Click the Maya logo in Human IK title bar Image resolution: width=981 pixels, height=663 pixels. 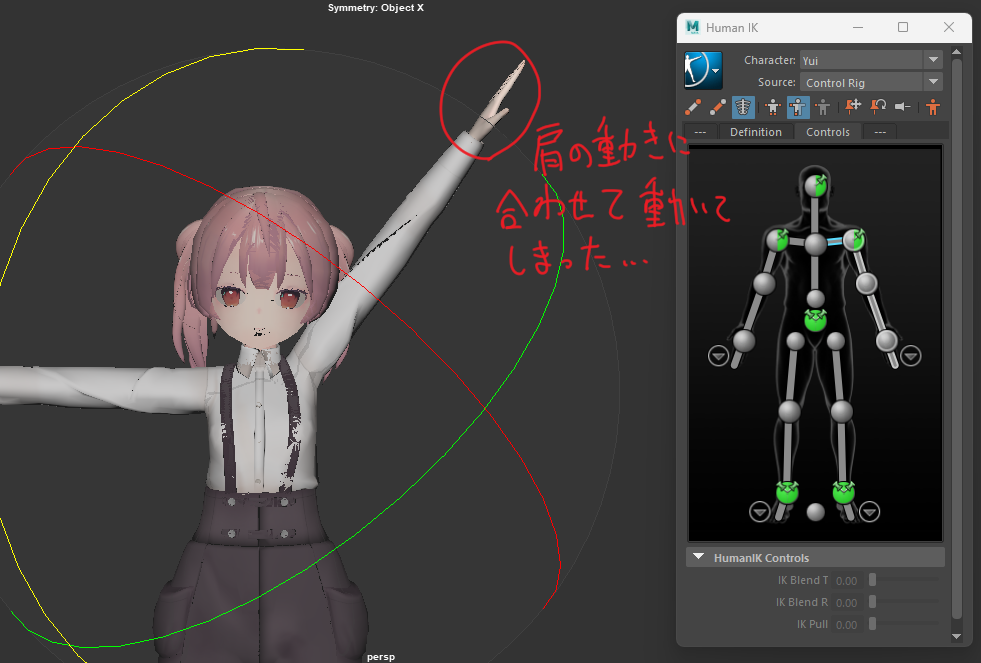click(692, 27)
